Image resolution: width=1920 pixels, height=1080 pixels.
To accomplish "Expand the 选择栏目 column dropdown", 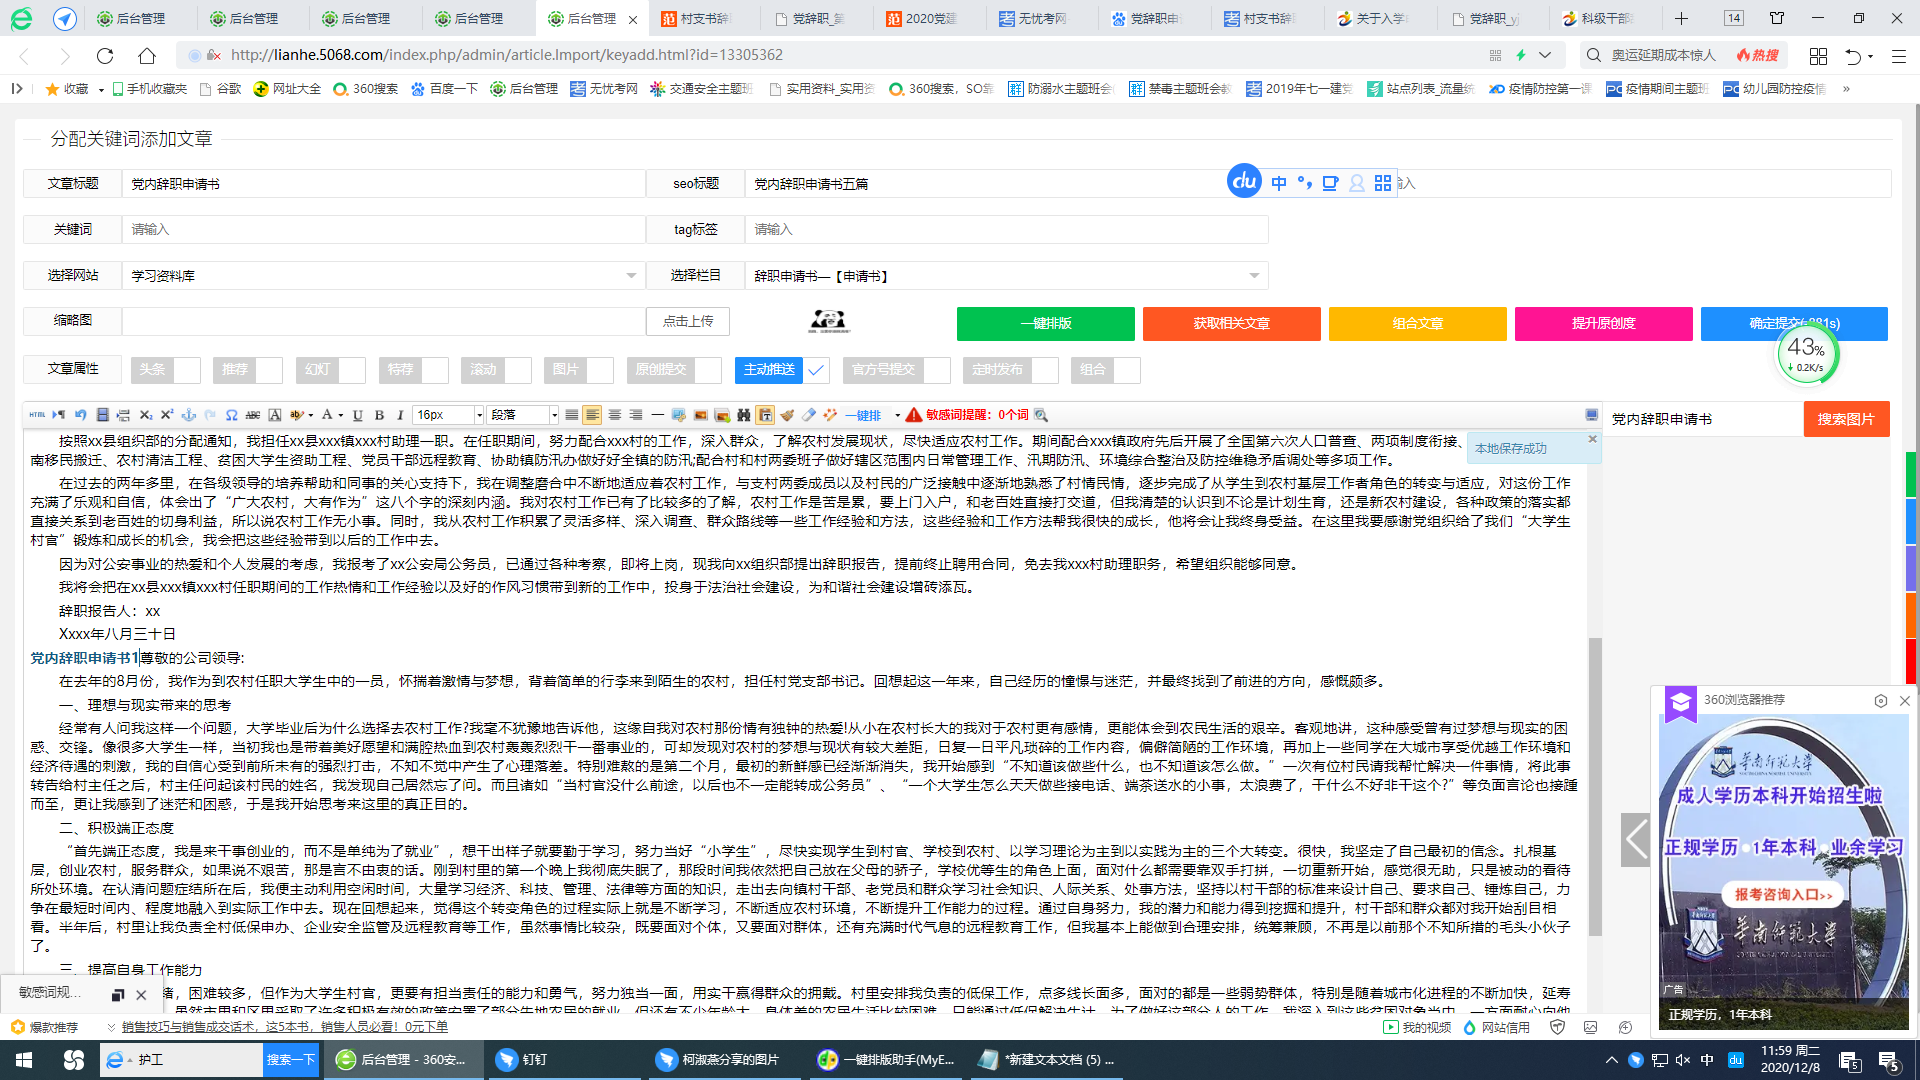I will pos(1256,275).
